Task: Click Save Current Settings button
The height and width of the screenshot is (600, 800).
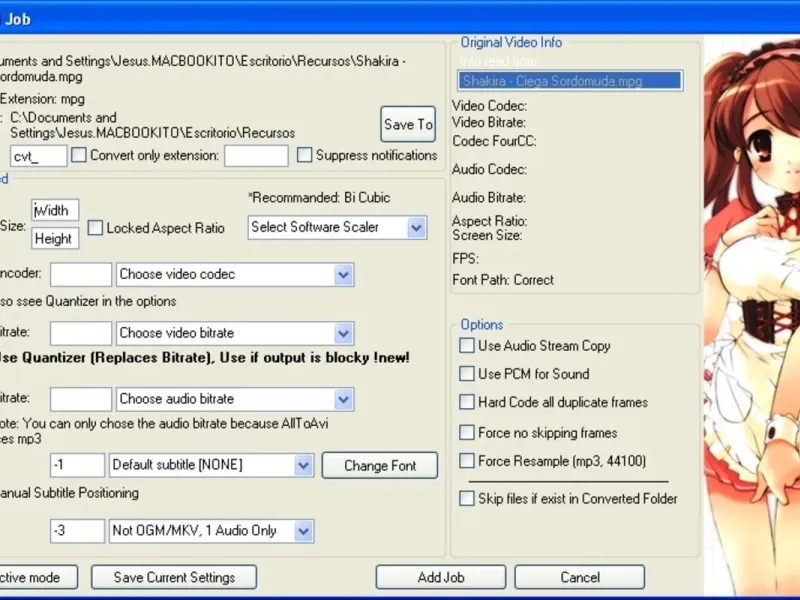Action: (174, 577)
